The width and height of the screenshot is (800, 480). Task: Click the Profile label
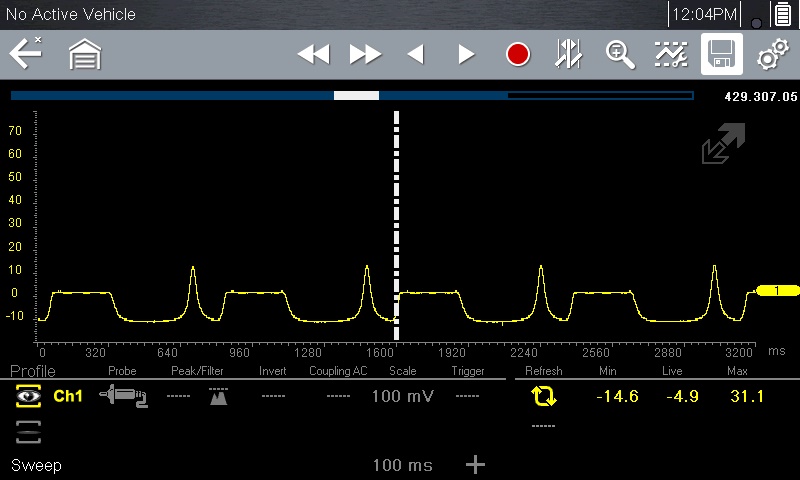pyautogui.click(x=33, y=371)
